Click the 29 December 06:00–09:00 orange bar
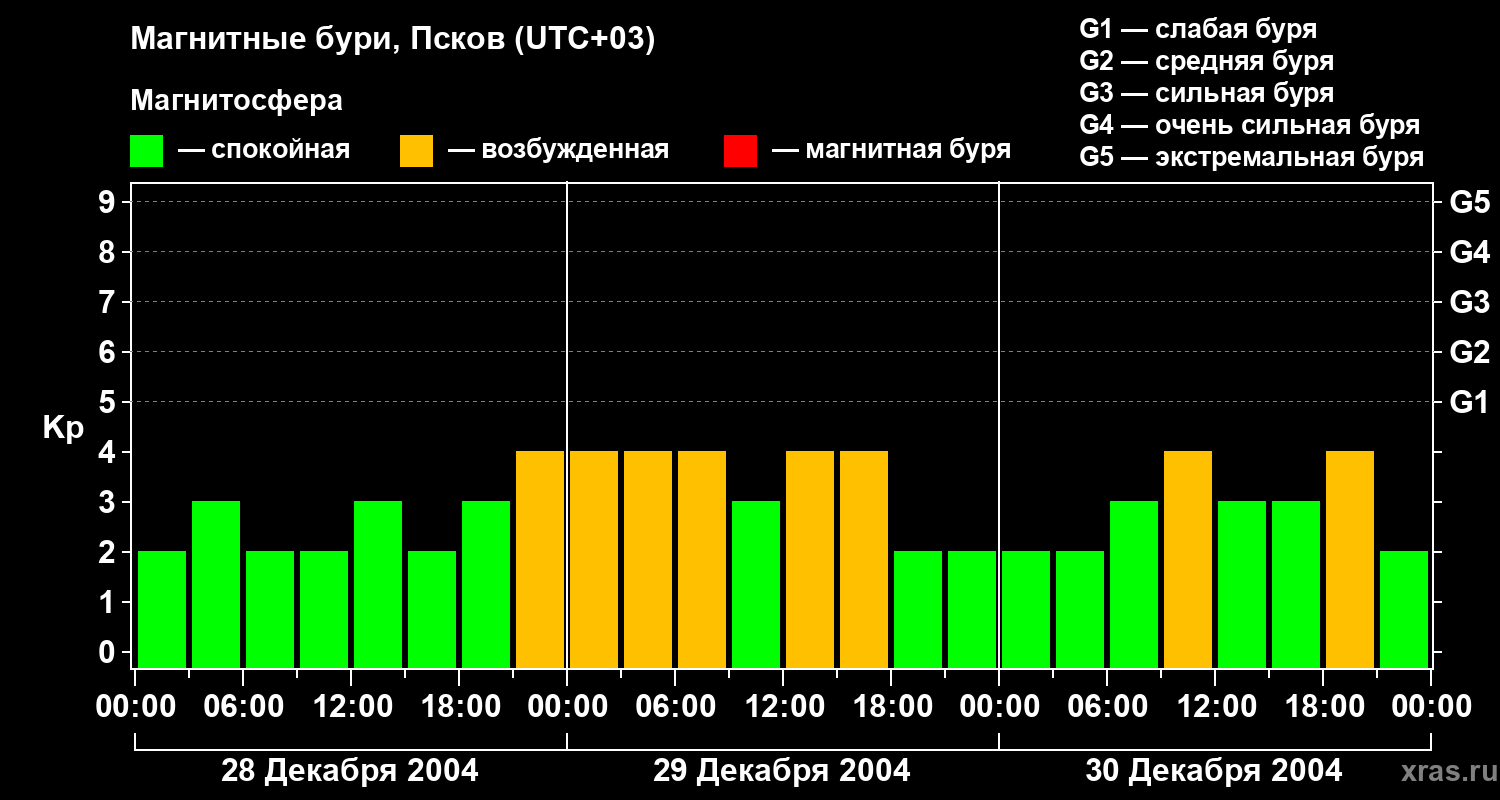Screen dimensions: 1500x800 (x=702, y=559)
